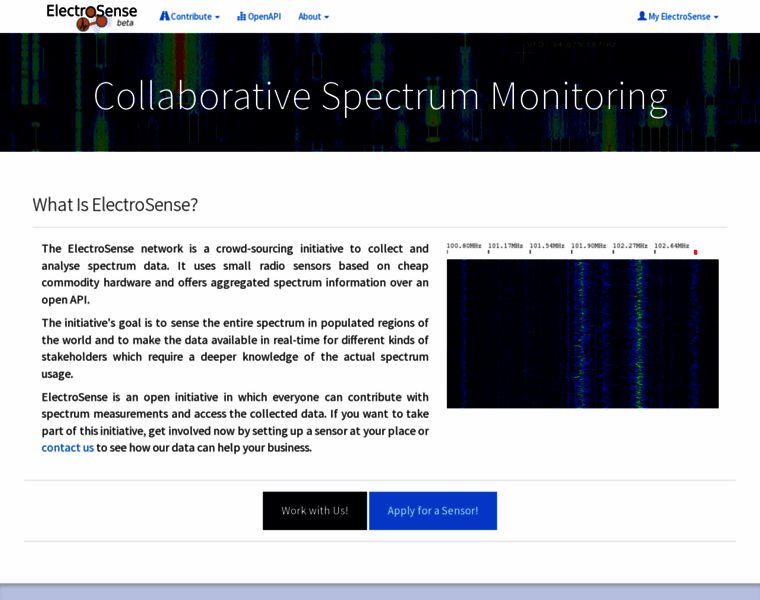This screenshot has height=600, width=760.
Task: Open the OpenAPI page
Action: [x=259, y=16]
